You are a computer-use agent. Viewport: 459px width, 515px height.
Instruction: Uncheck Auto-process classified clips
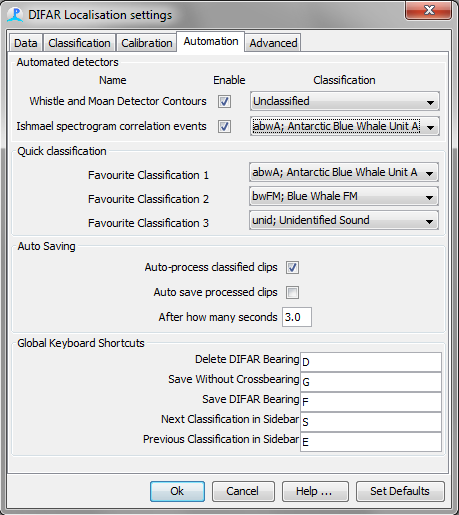pyautogui.click(x=292, y=267)
